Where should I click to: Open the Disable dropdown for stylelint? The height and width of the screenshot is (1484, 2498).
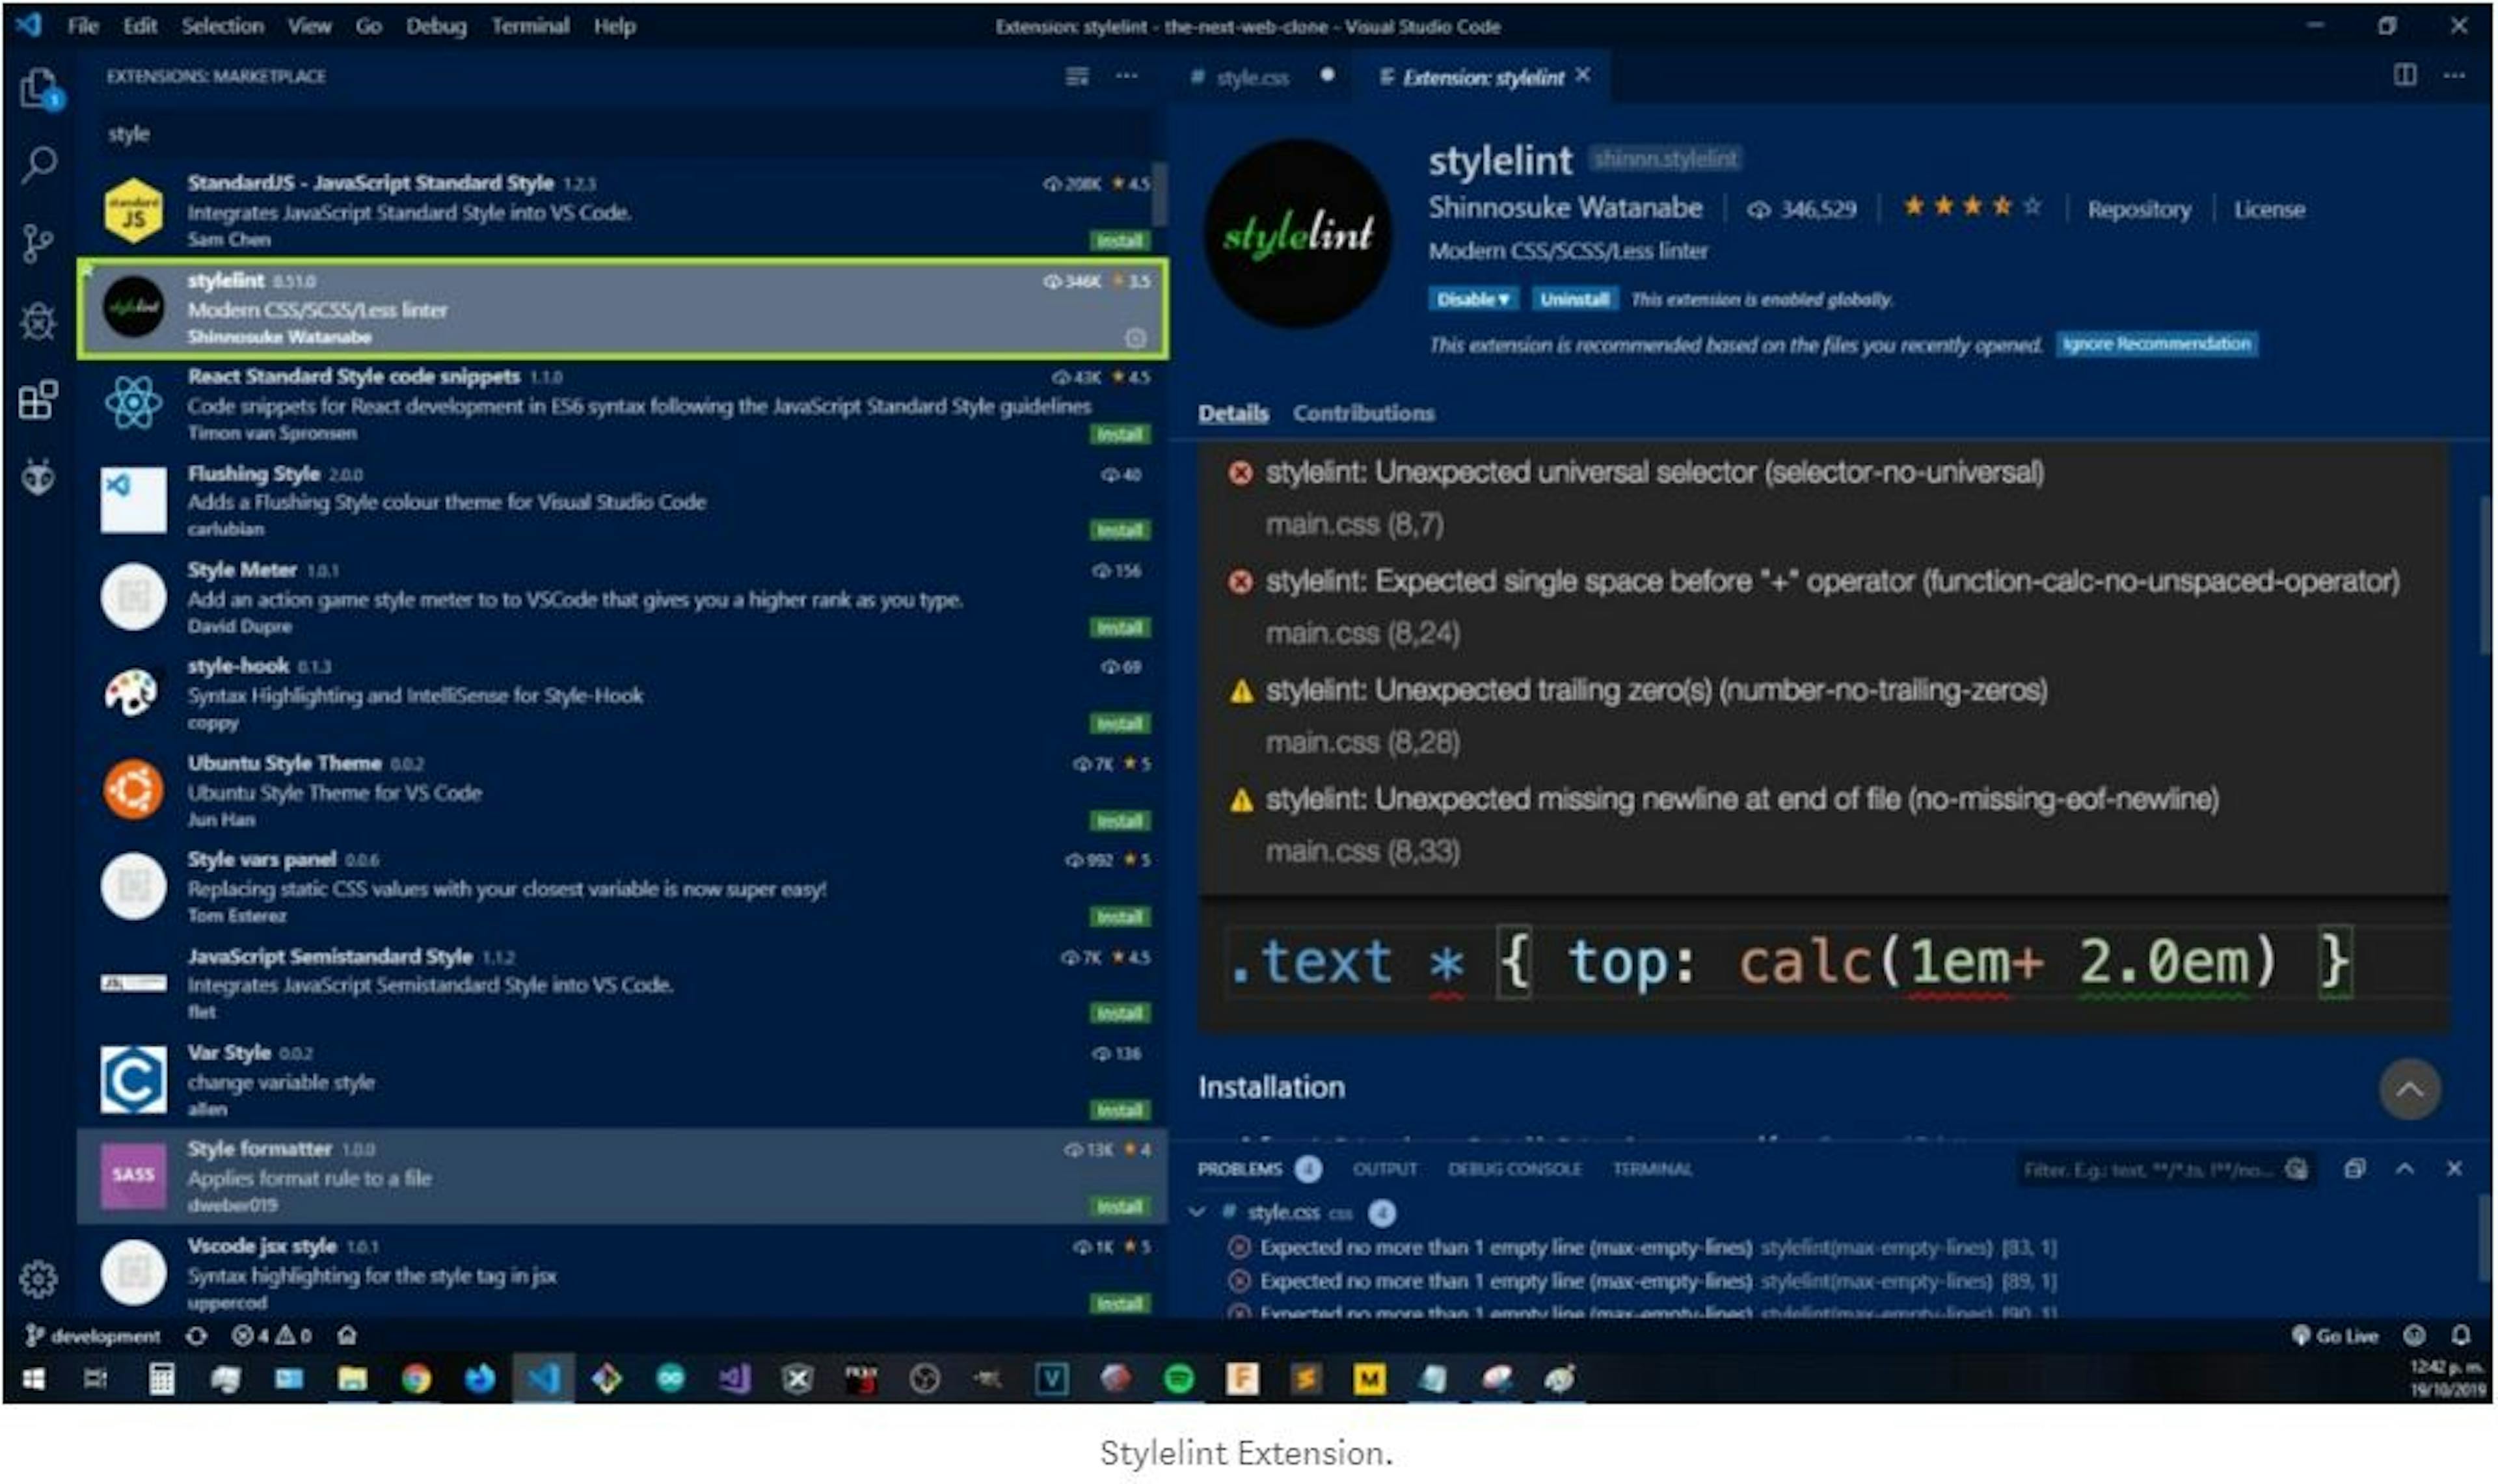(1473, 299)
